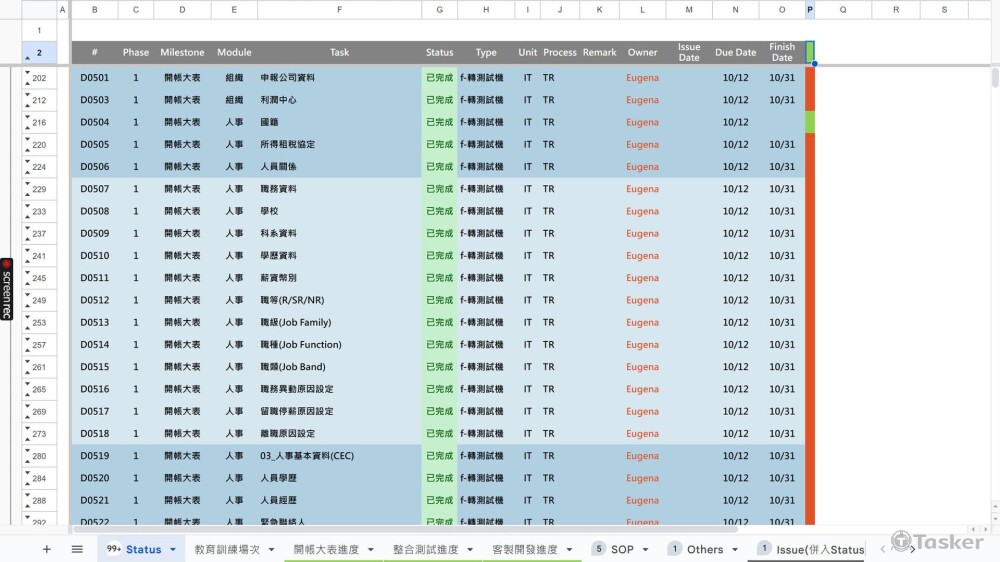The height and width of the screenshot is (562, 1000).
Task: Click the Task header cell
Action: pyautogui.click(x=339, y=52)
